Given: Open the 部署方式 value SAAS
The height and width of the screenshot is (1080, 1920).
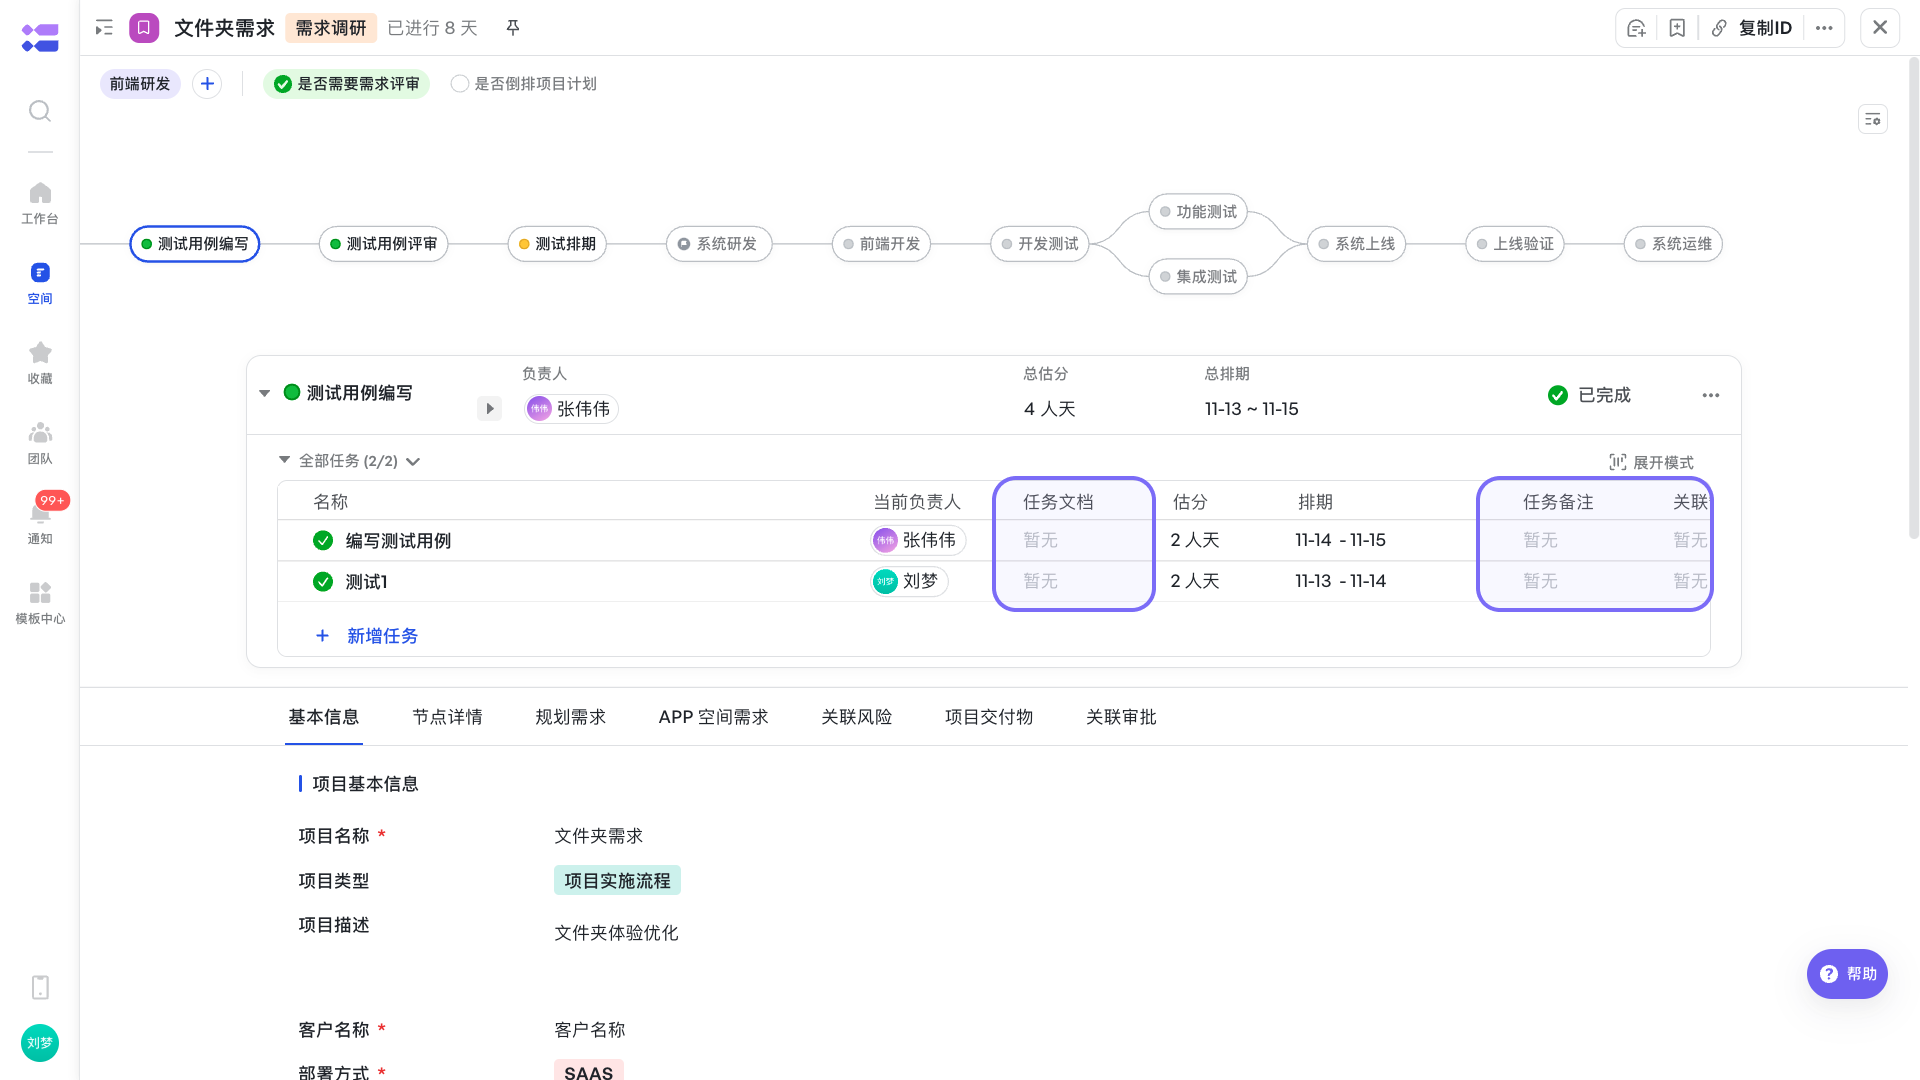Looking at the screenshot, I should coord(588,1071).
